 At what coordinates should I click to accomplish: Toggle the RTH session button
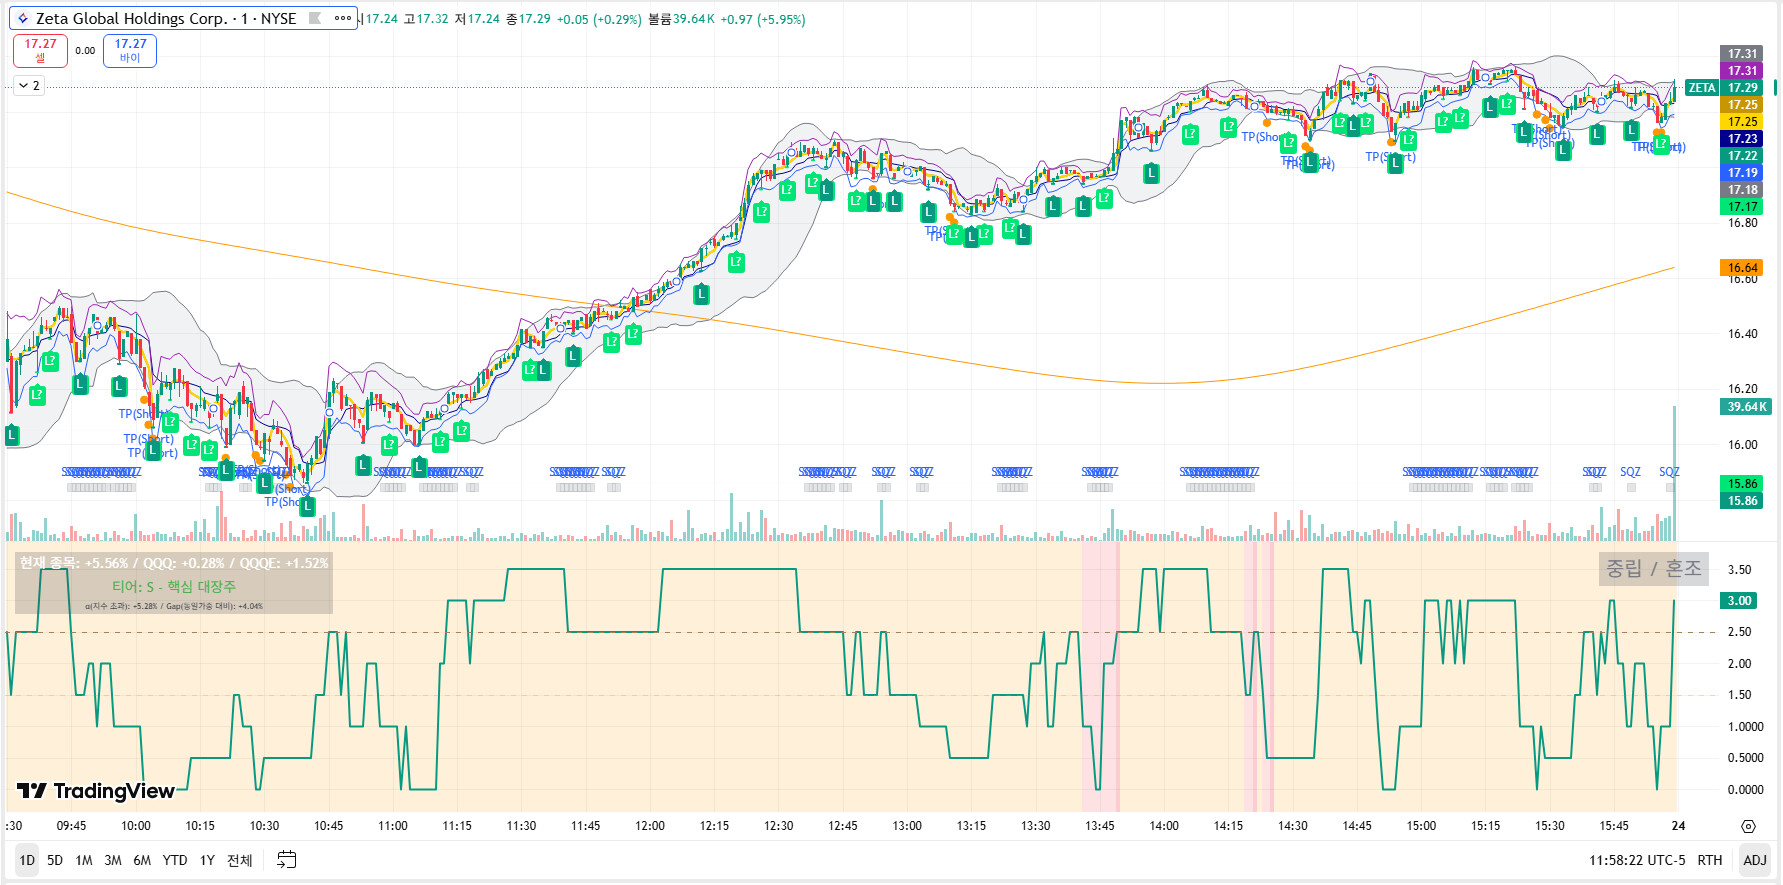pos(1709,860)
